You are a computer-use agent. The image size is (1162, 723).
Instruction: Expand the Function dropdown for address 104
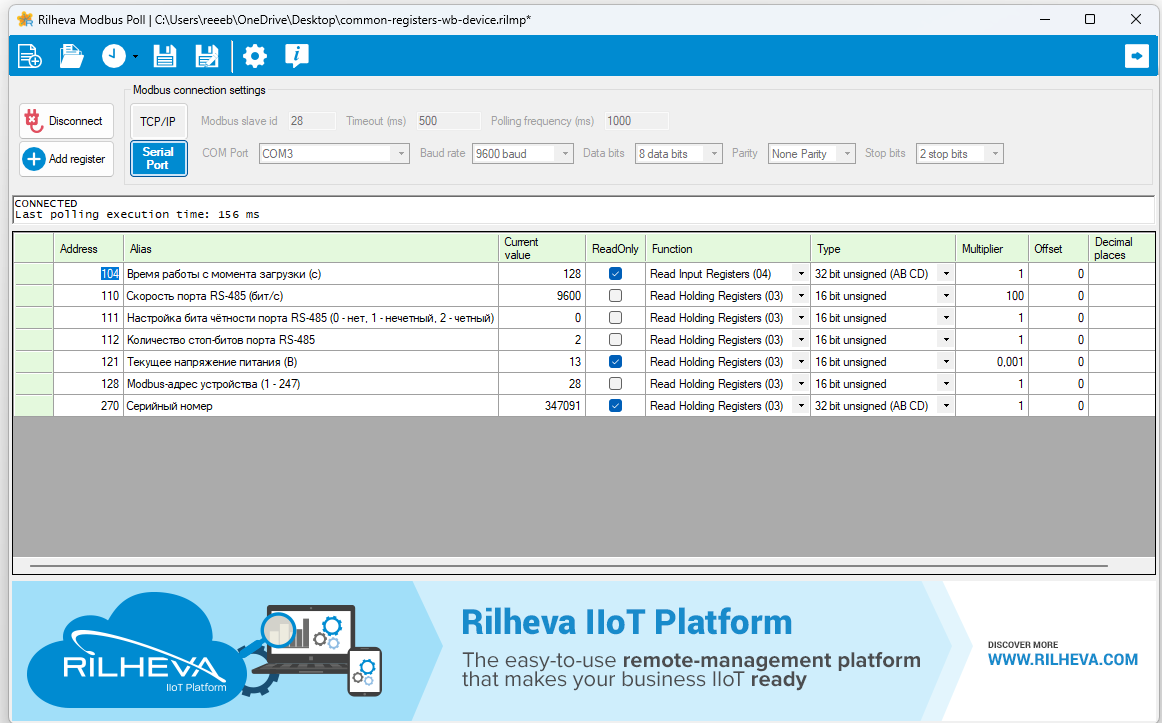click(x=800, y=274)
